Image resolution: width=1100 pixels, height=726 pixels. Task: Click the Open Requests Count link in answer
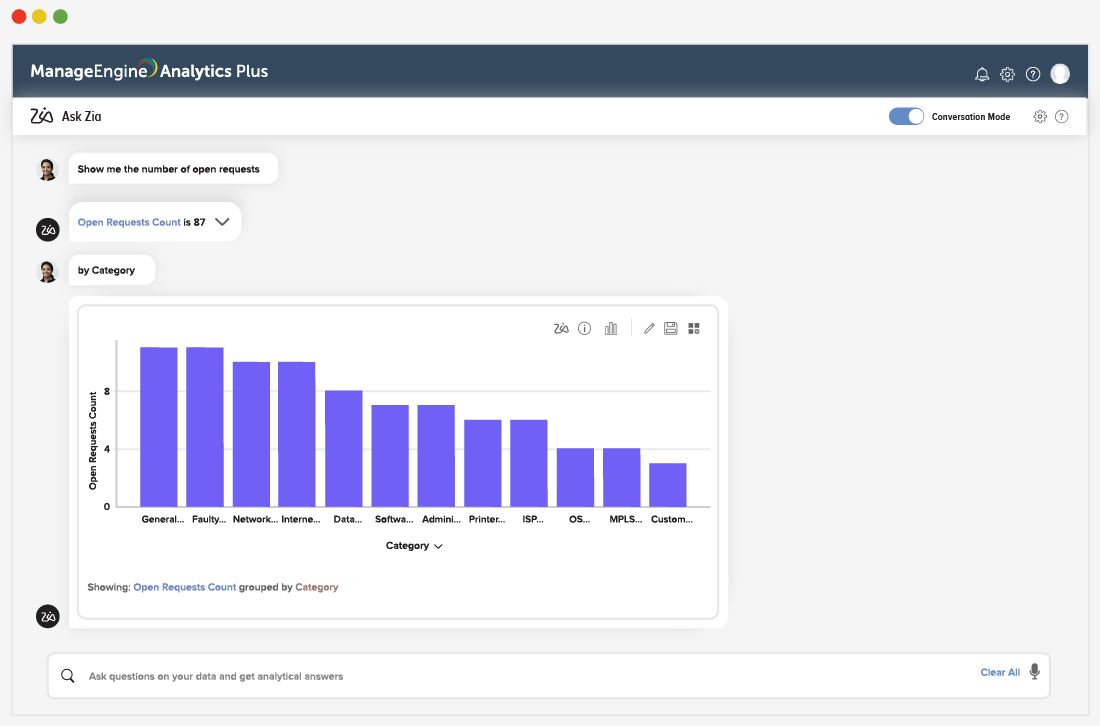(x=129, y=222)
